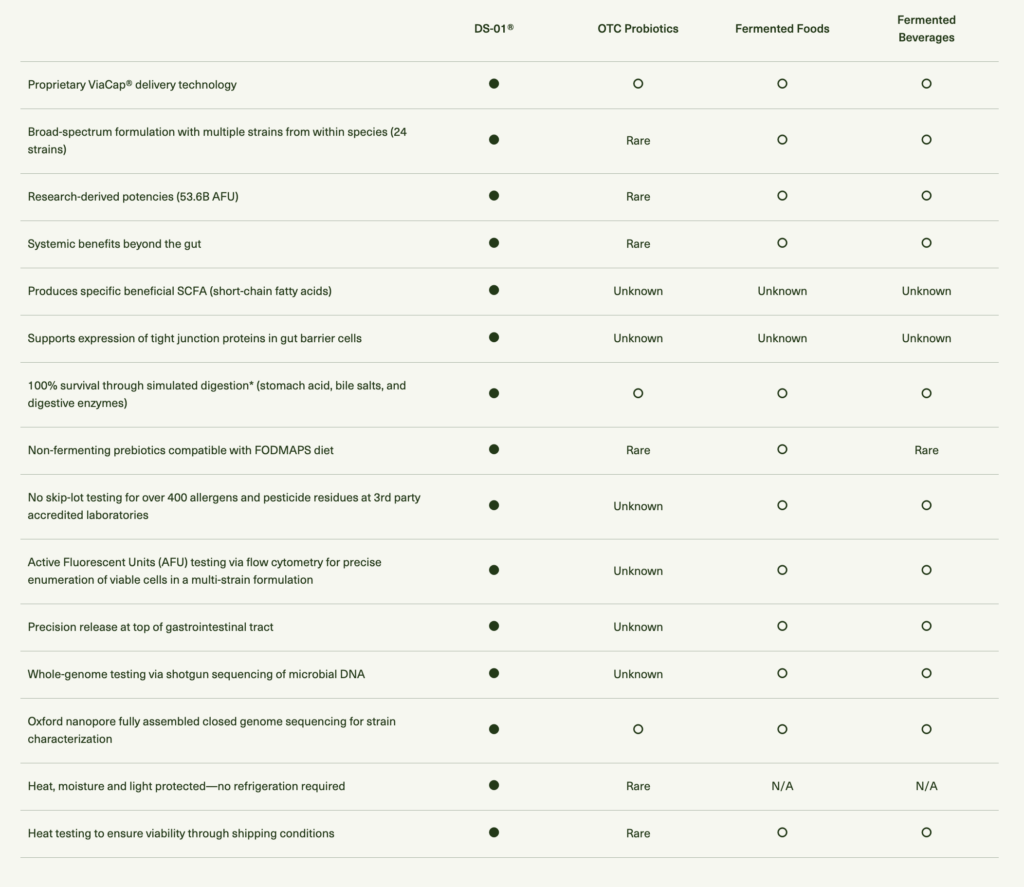Image resolution: width=1024 pixels, height=887 pixels.
Task: Click the DS-01 dot in the SCFA row
Action: 494,290
